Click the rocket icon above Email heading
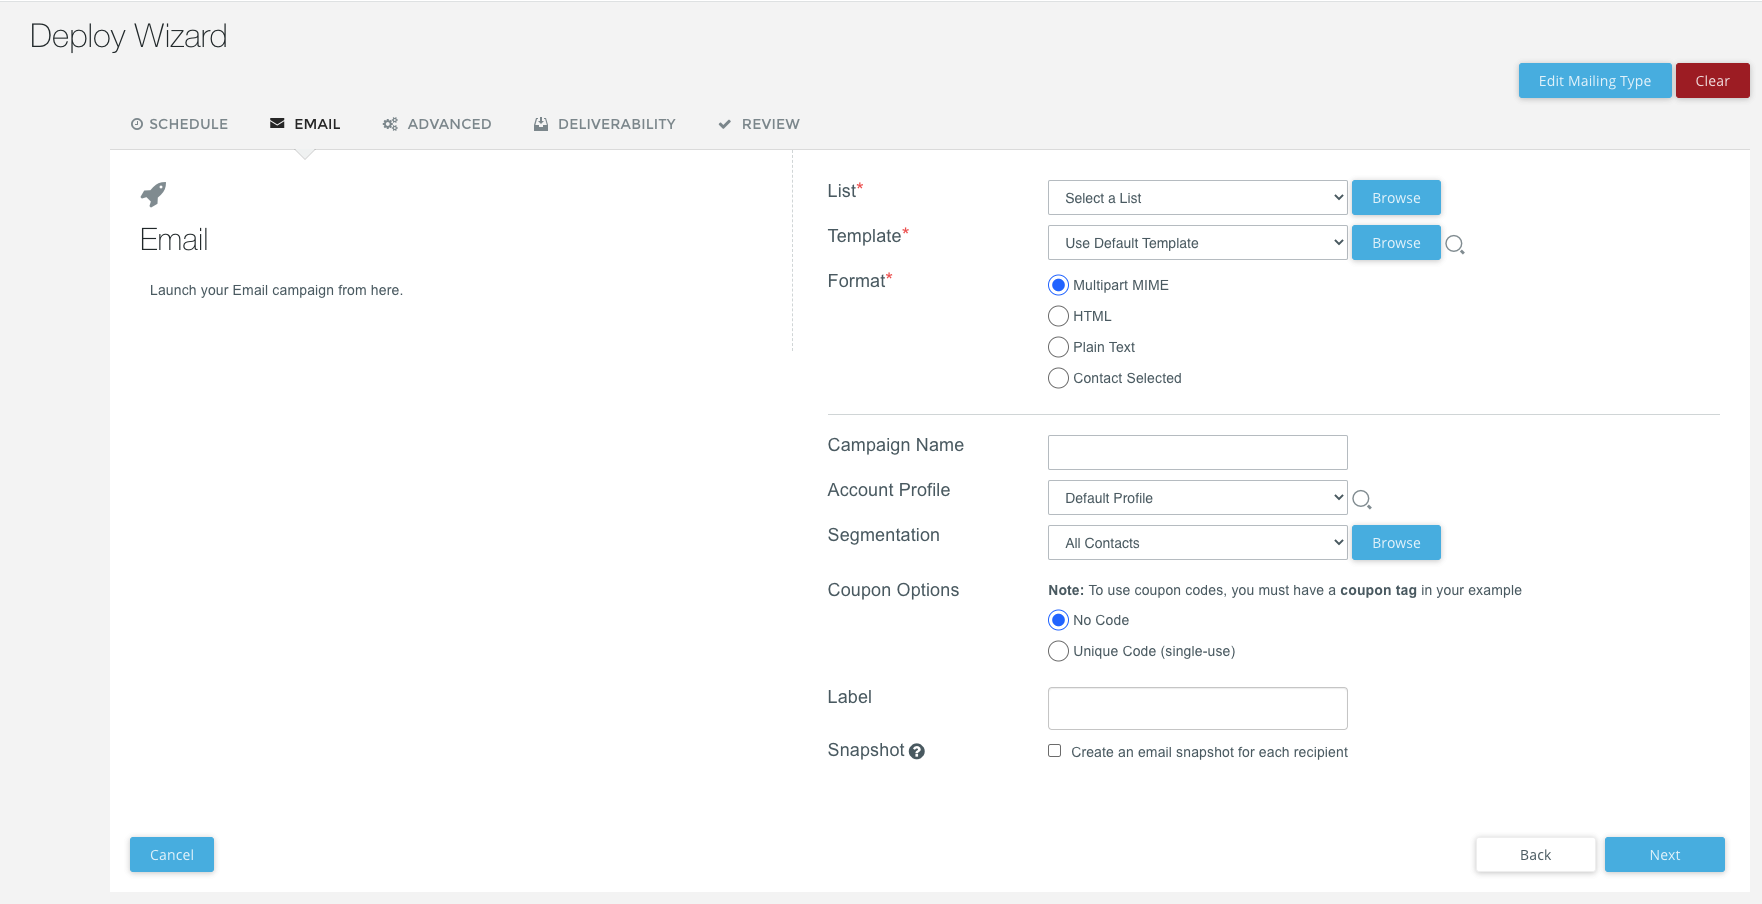The width and height of the screenshot is (1762, 904). [153, 193]
